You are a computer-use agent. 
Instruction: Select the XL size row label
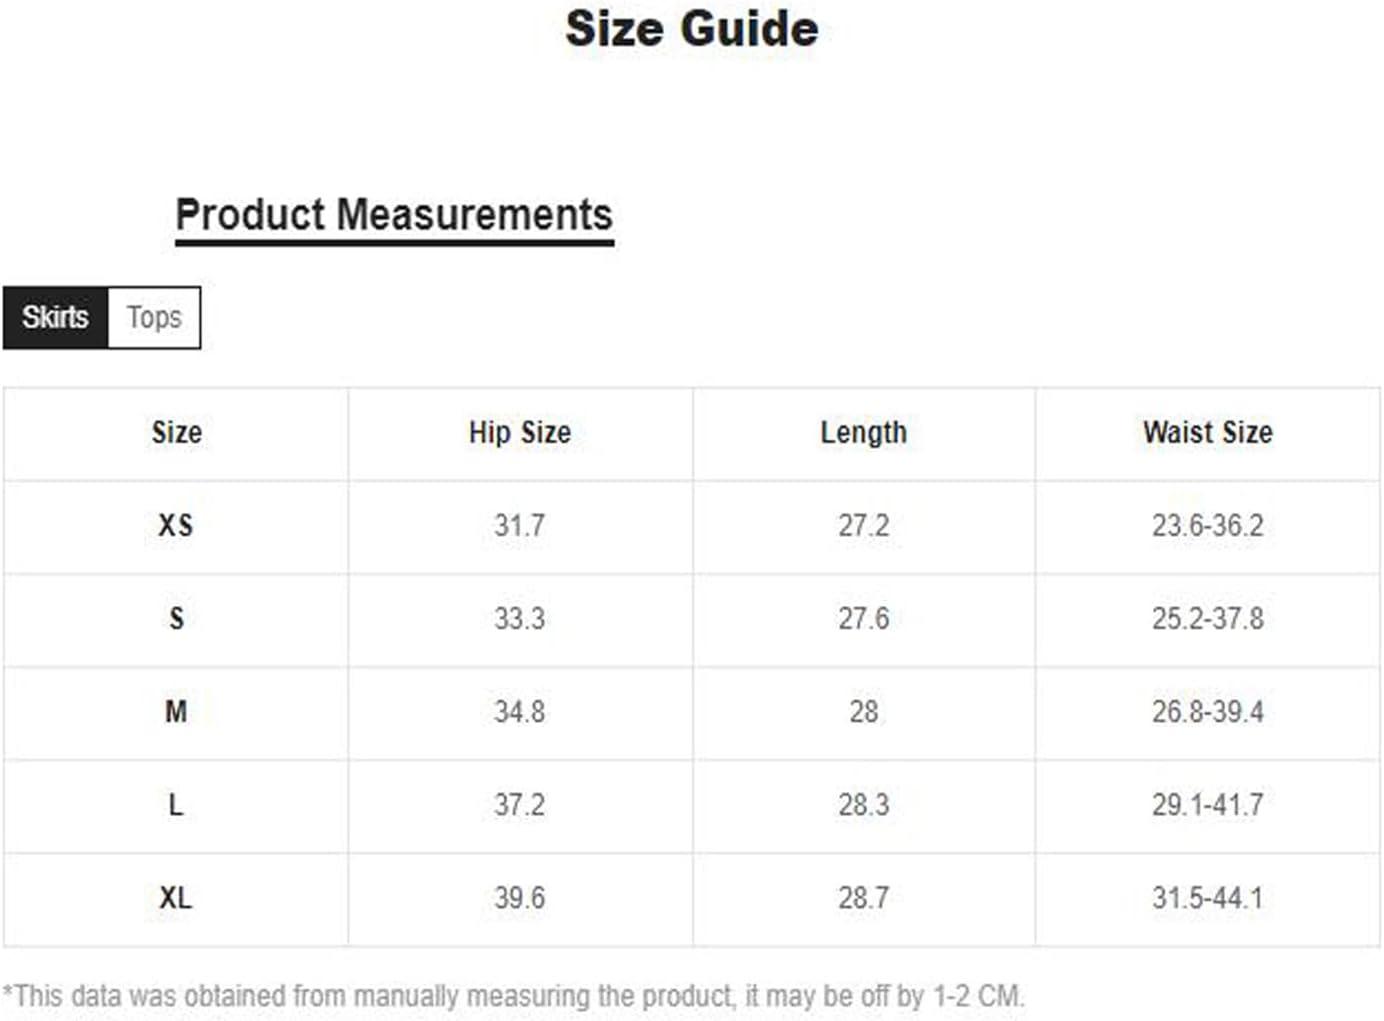pyautogui.click(x=176, y=898)
